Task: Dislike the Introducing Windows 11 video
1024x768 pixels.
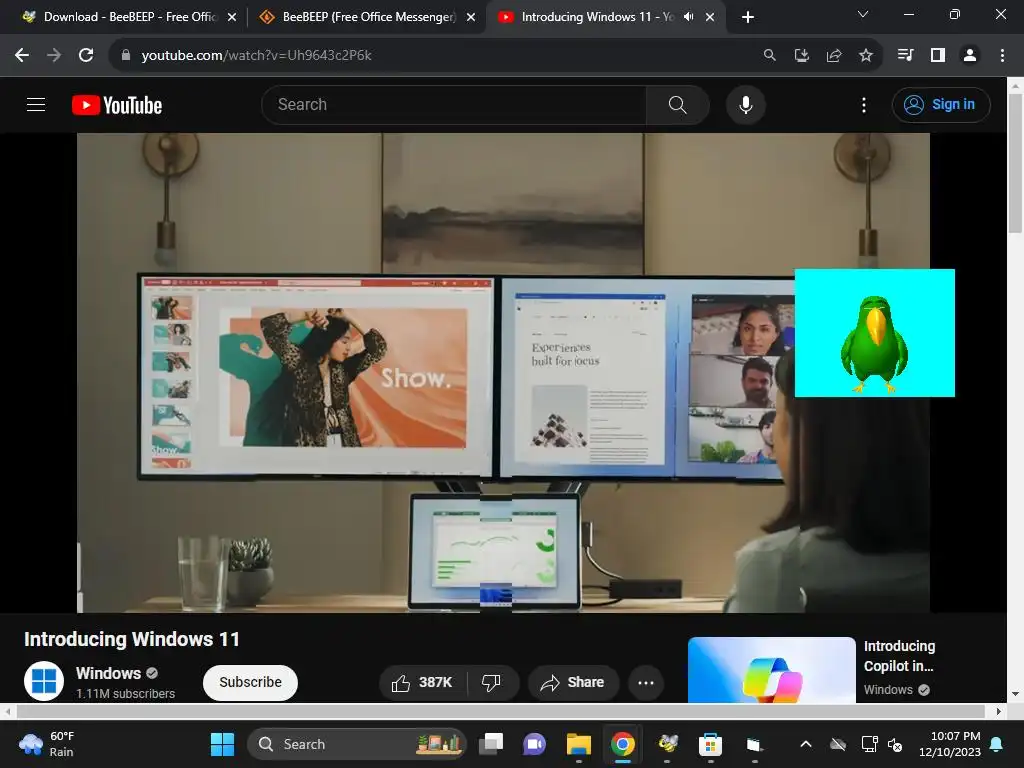Action: point(491,682)
